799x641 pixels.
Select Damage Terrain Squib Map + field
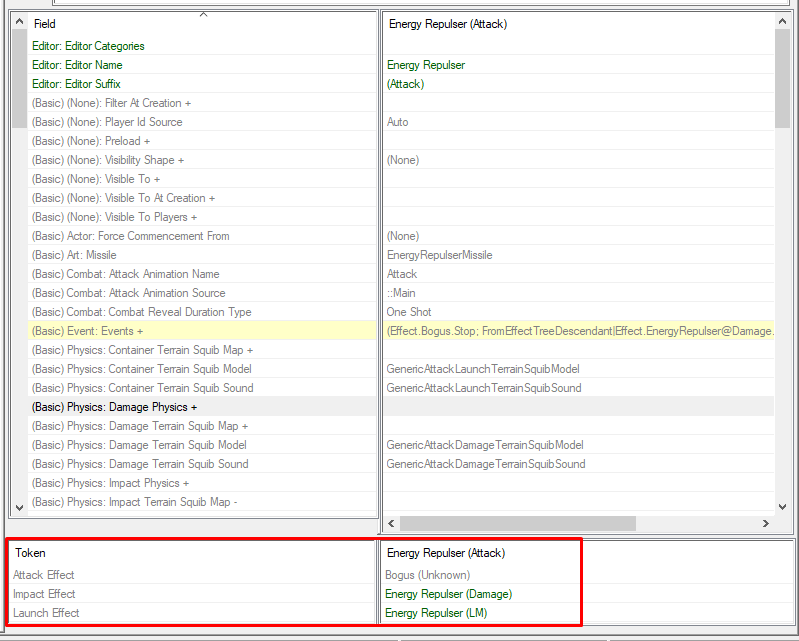click(202, 426)
